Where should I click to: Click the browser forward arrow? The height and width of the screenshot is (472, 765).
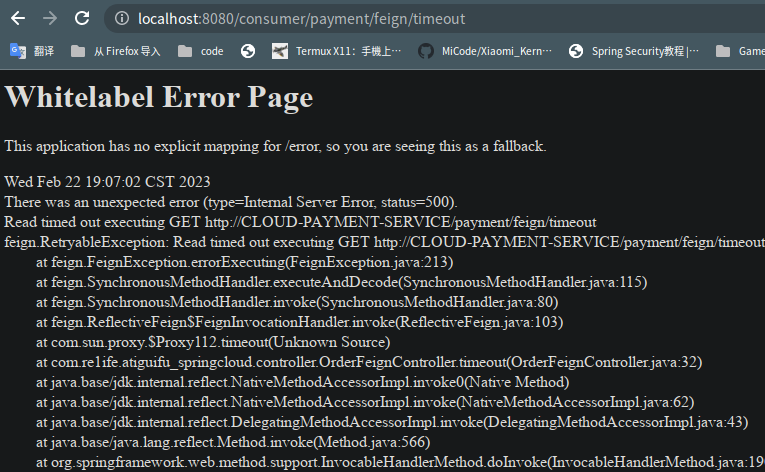pos(50,19)
